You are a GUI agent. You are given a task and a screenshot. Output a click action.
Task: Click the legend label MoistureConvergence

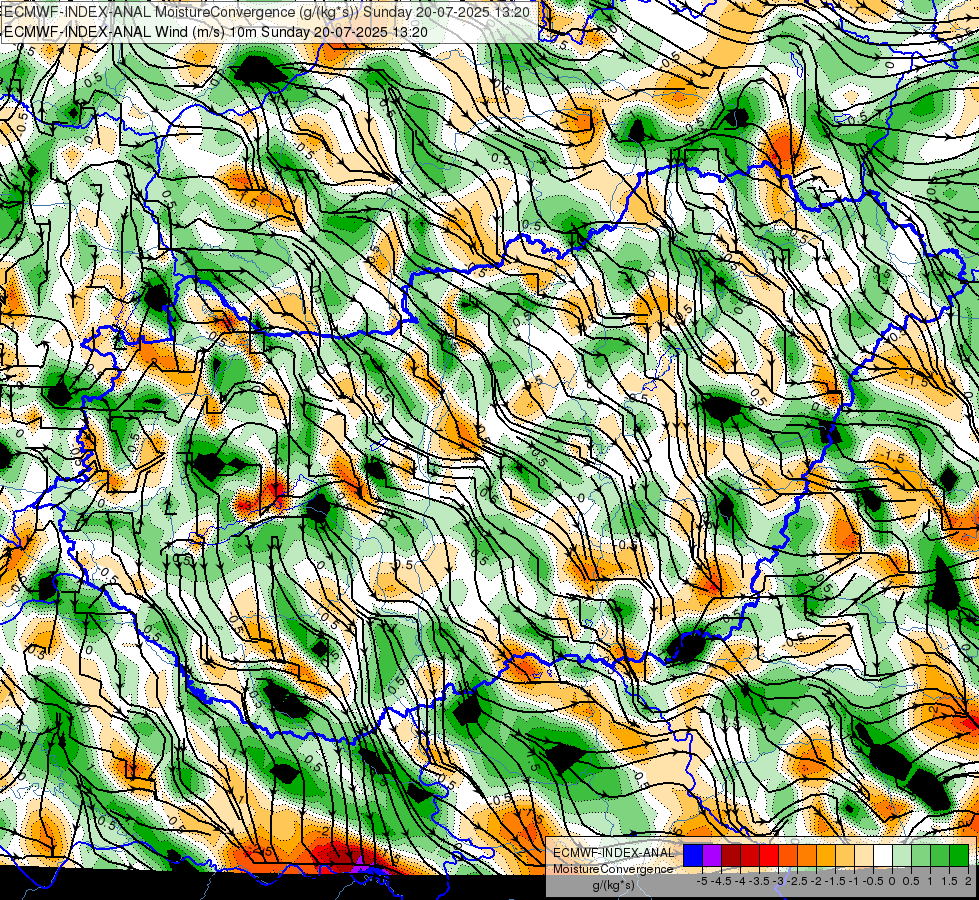613,869
